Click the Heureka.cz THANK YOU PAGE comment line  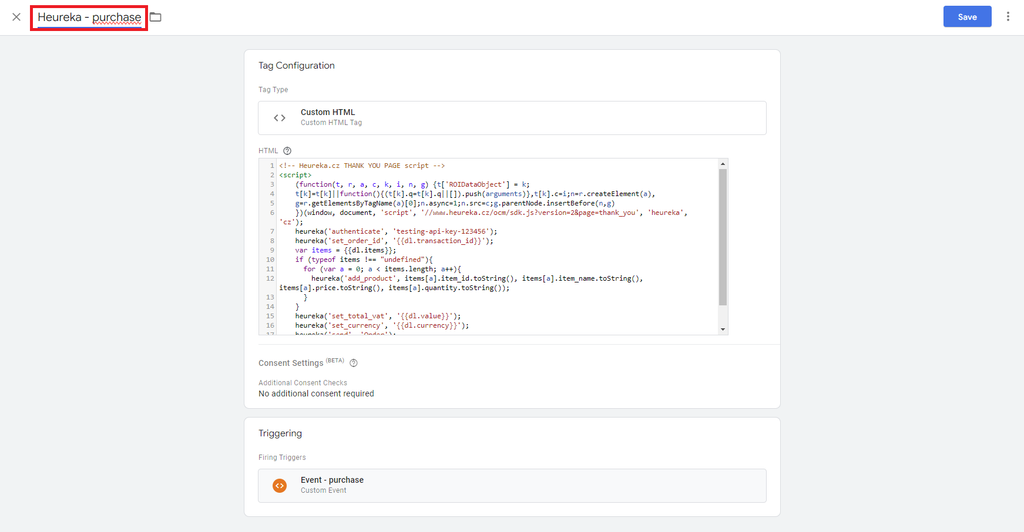click(x=362, y=166)
